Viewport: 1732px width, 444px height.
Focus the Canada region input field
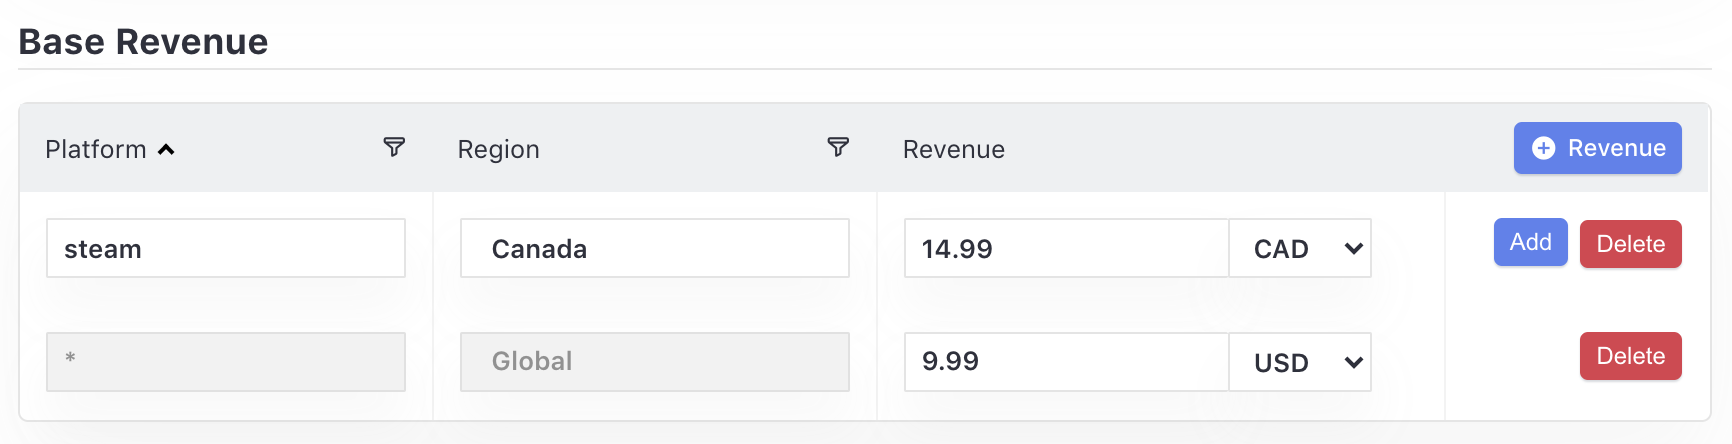[655, 248]
